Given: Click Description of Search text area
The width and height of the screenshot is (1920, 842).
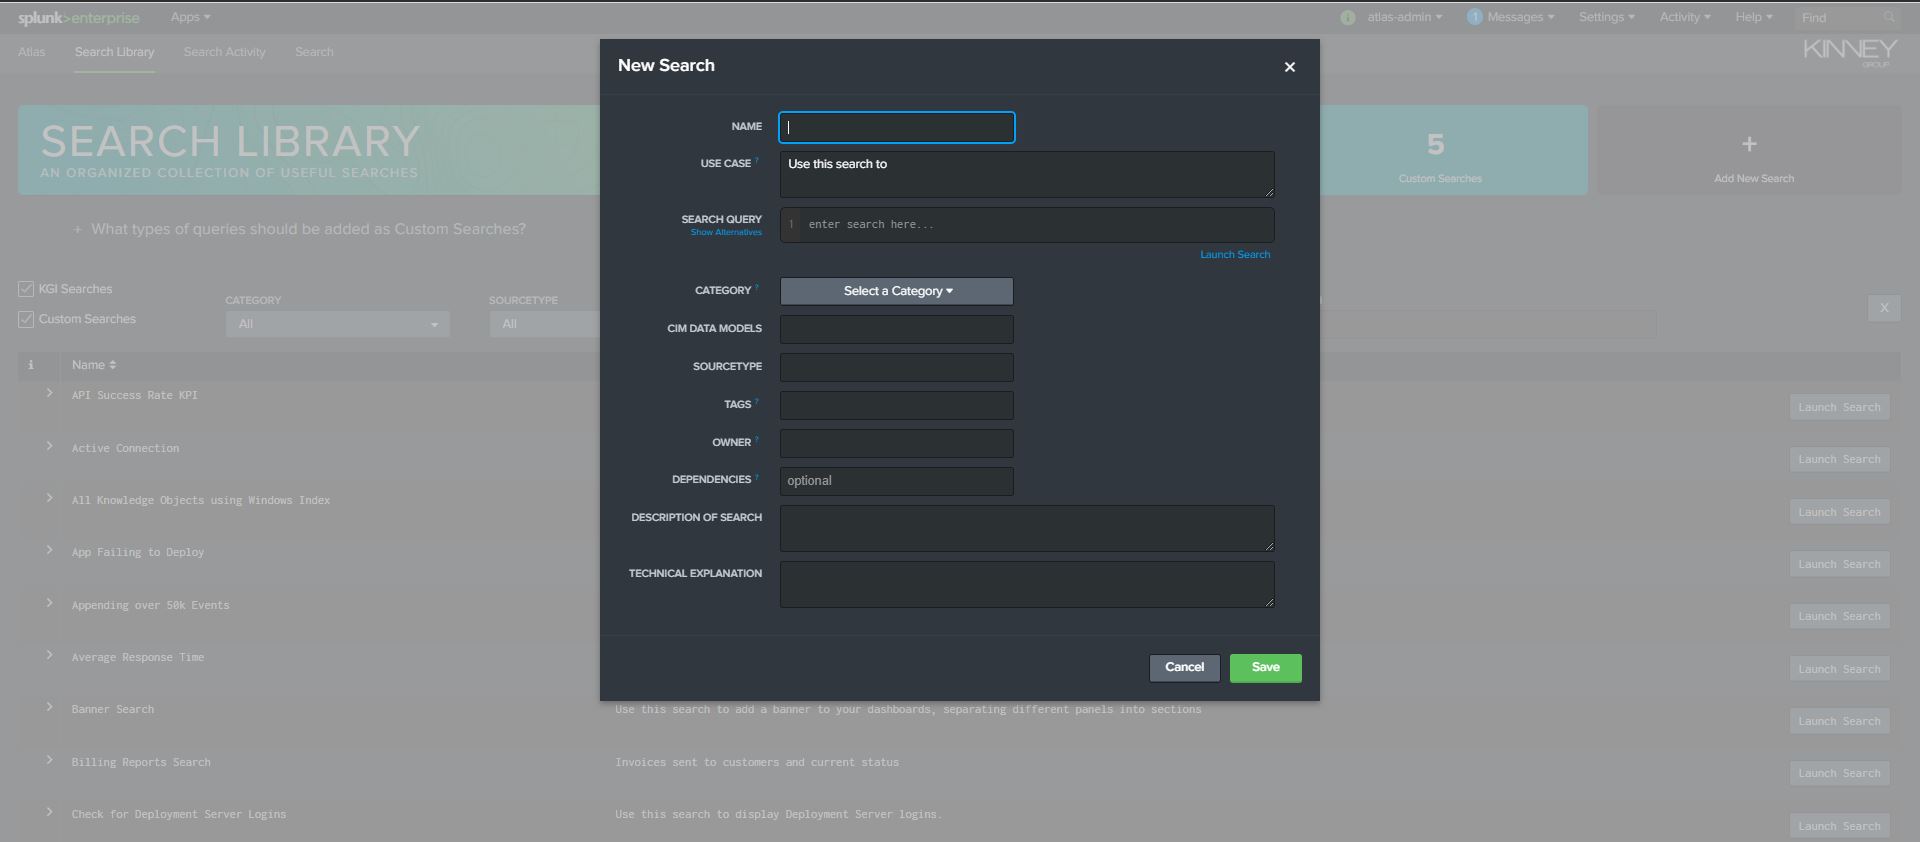Looking at the screenshot, I should [1027, 528].
